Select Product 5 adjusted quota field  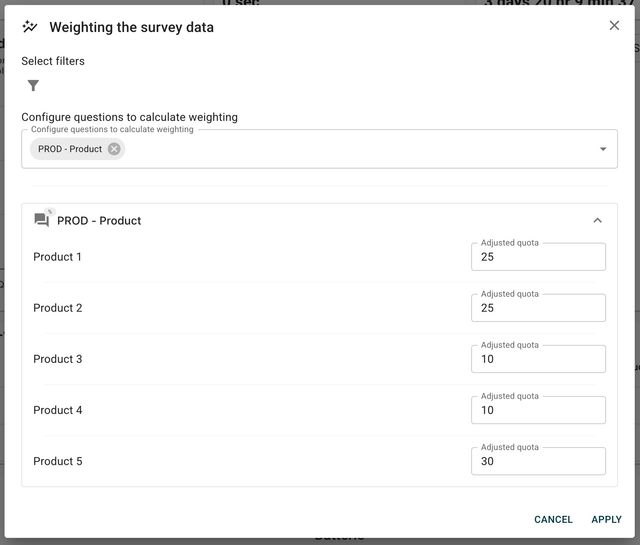538,461
